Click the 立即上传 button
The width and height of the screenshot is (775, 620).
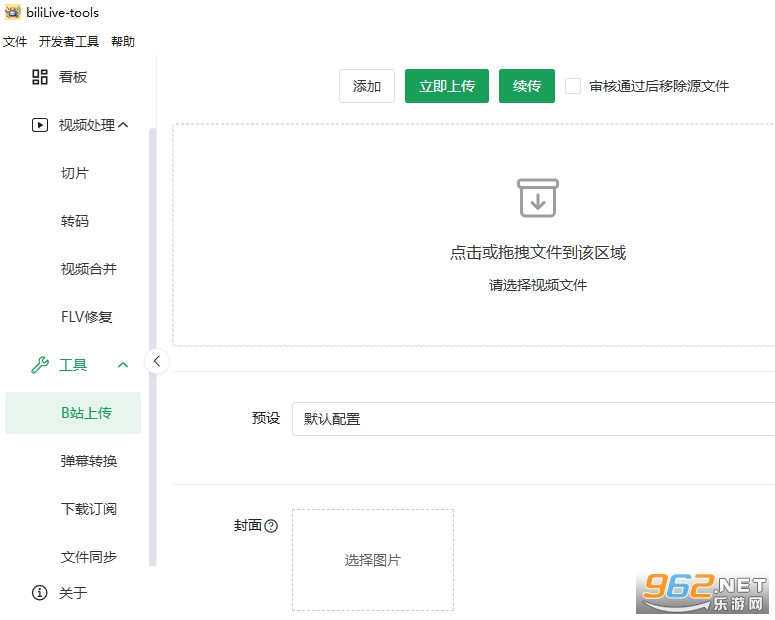447,86
